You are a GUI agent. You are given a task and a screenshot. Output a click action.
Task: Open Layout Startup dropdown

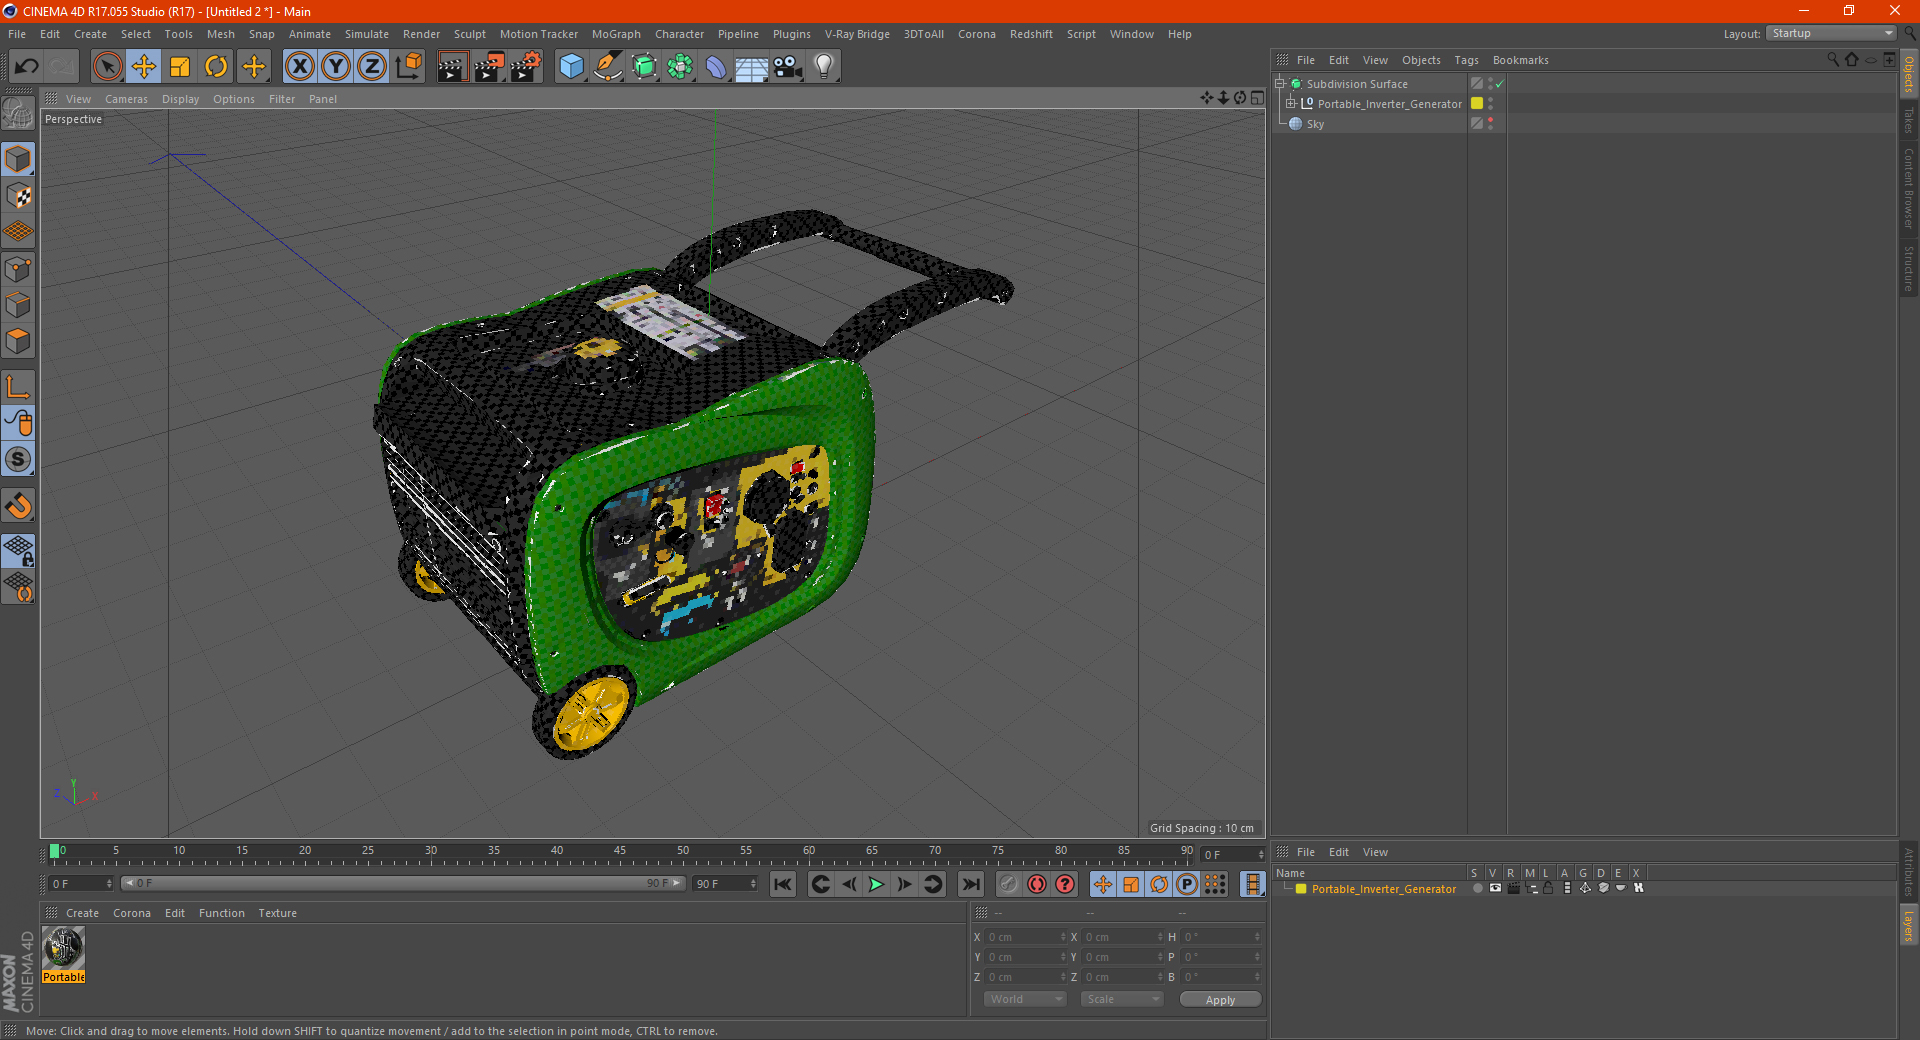pos(1832,33)
